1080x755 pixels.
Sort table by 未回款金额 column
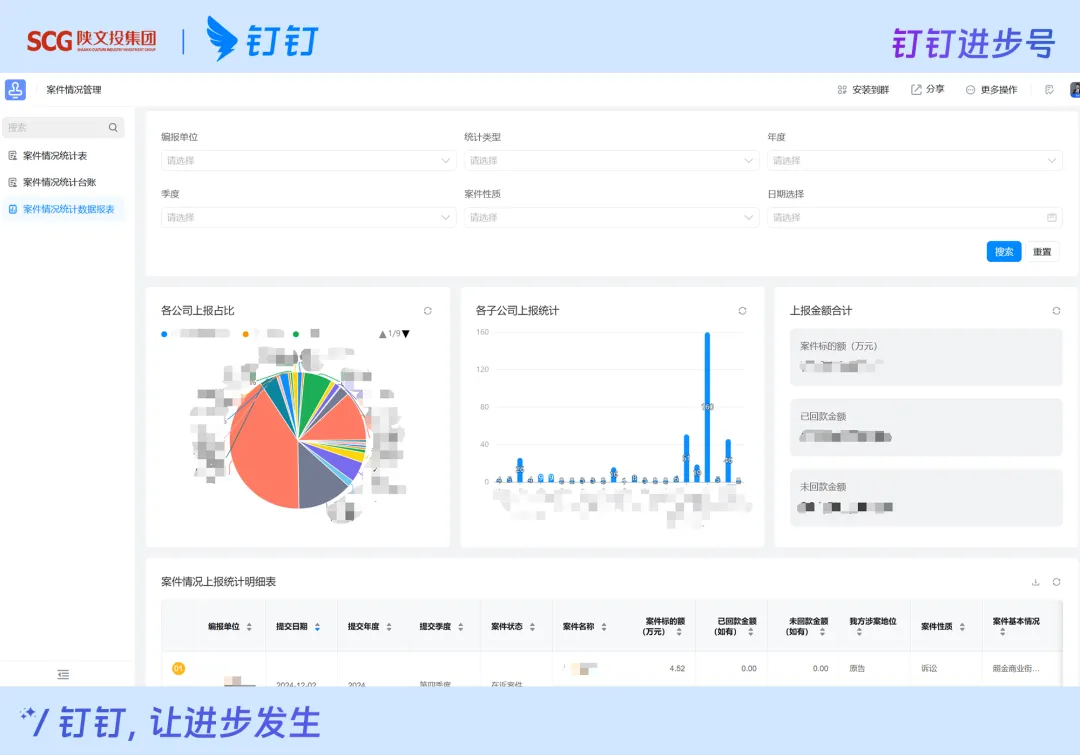click(x=822, y=632)
